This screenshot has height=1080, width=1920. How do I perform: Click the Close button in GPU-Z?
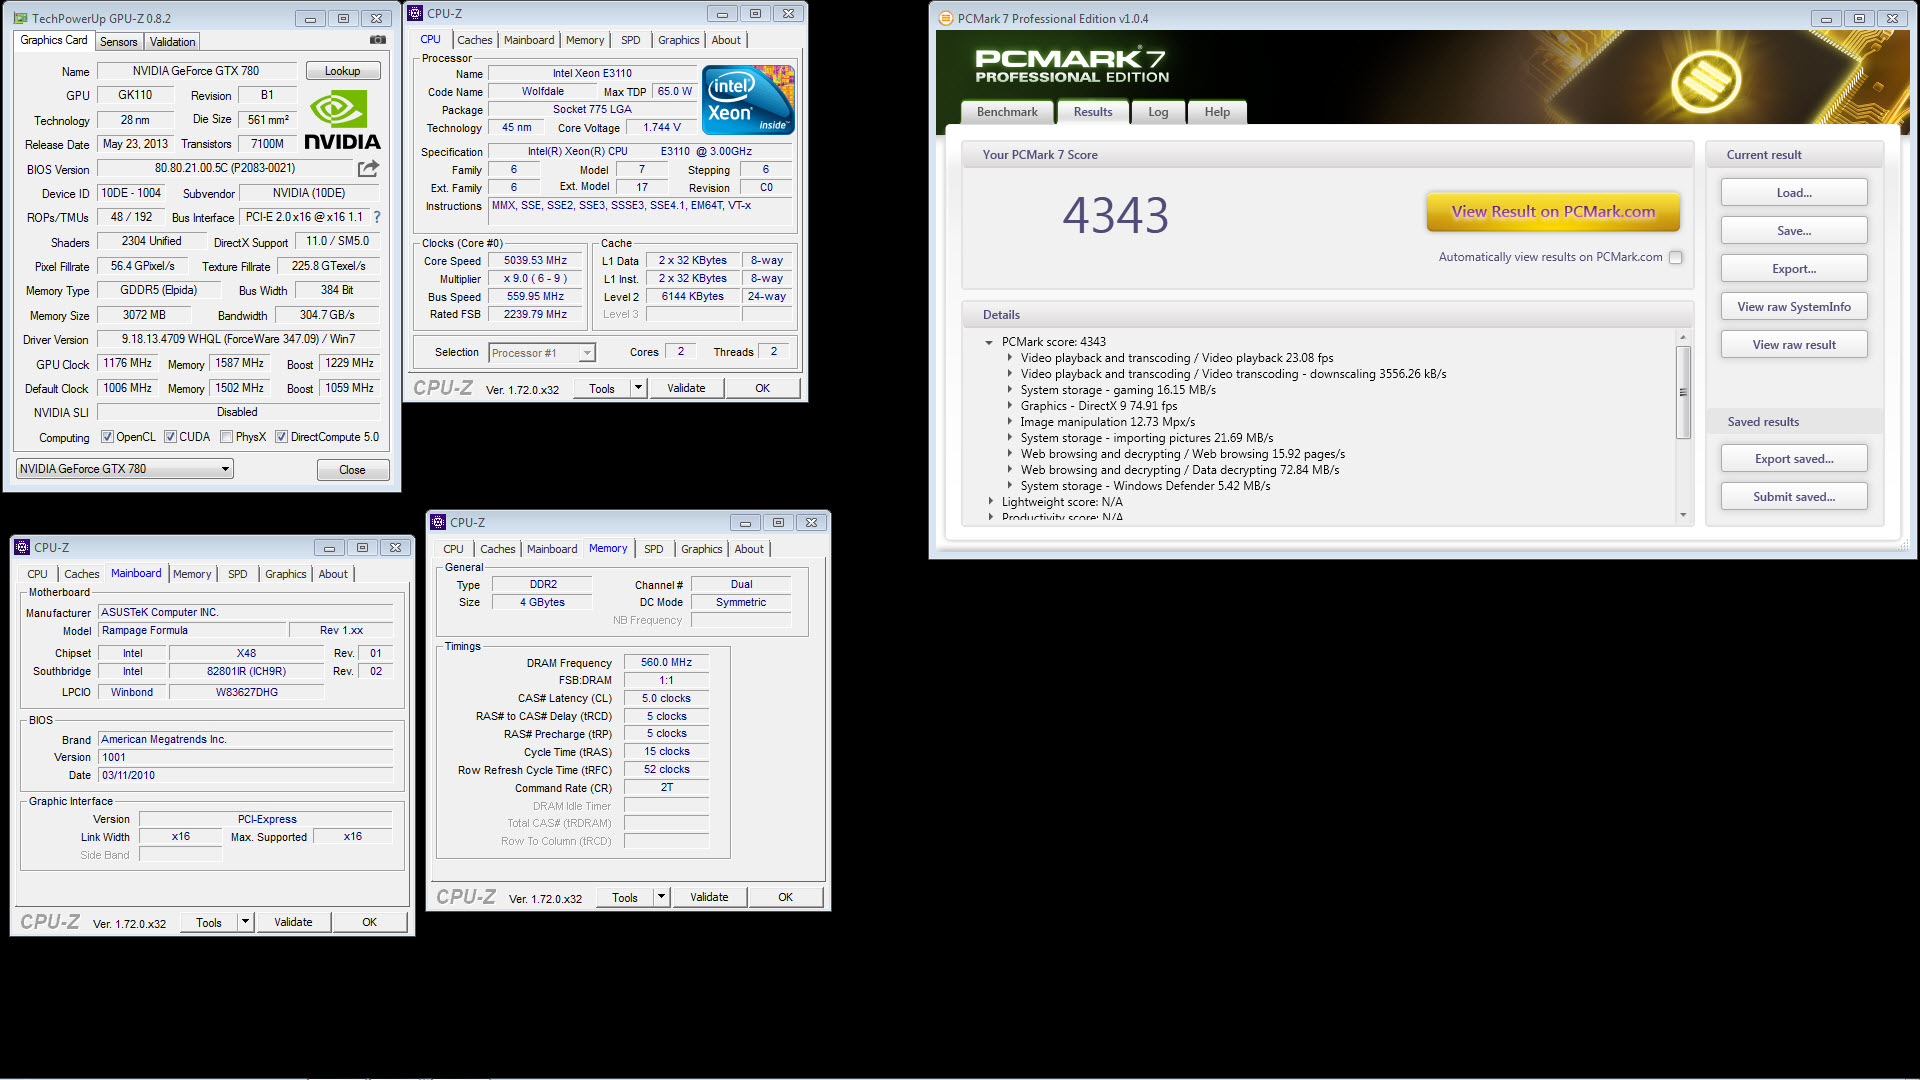[x=352, y=470]
